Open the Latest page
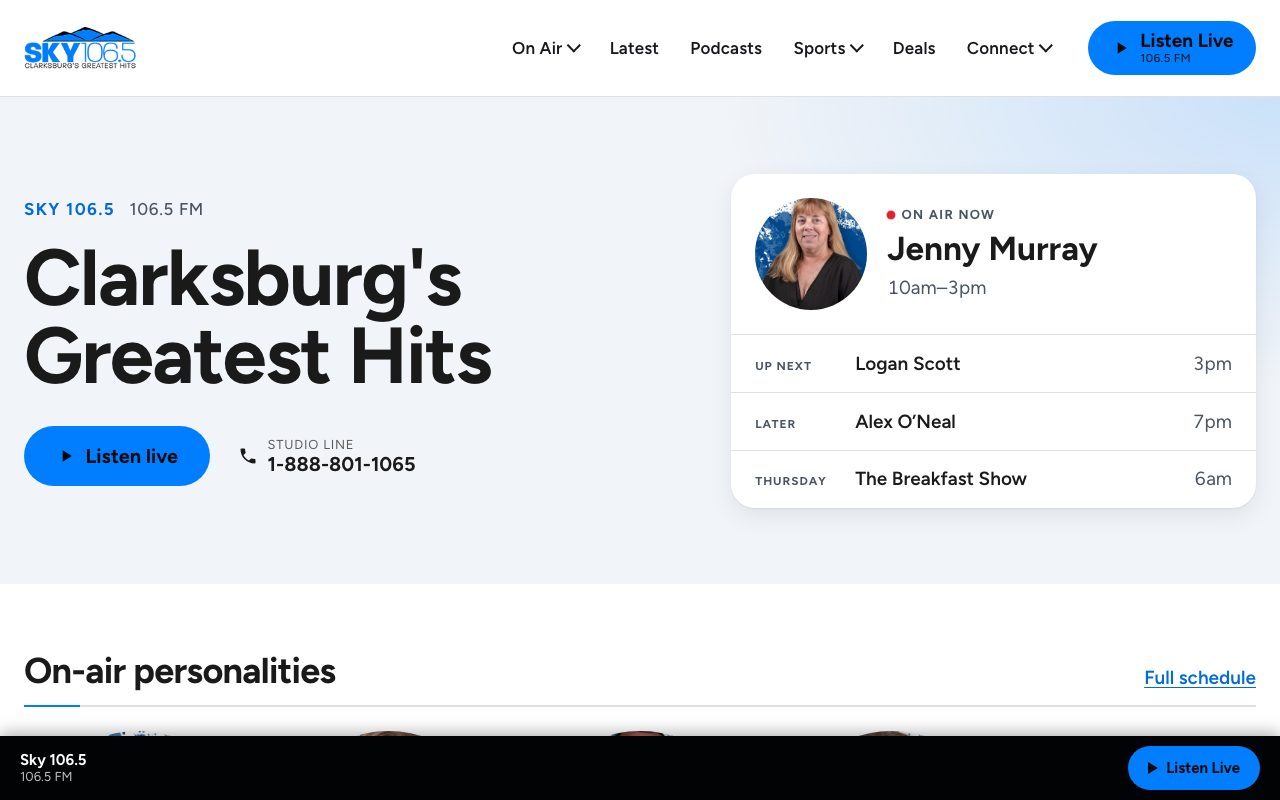1280x800 pixels. (634, 48)
